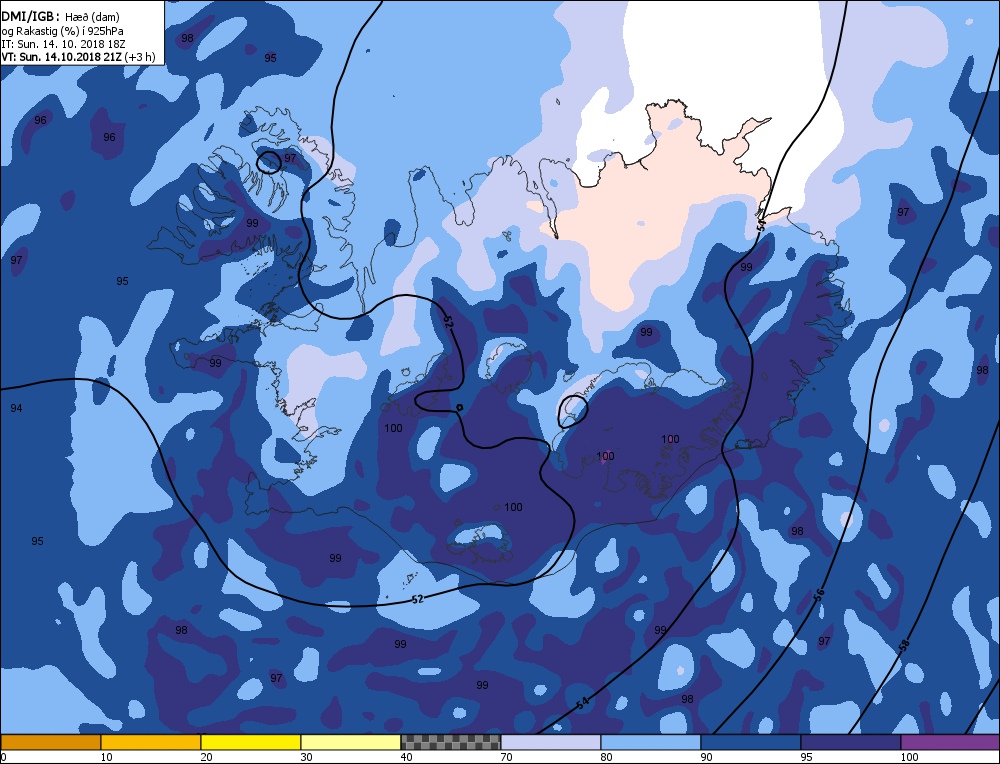Click the legend scale tick label '0'
This screenshot has height=764, width=1000.
(x=3, y=757)
